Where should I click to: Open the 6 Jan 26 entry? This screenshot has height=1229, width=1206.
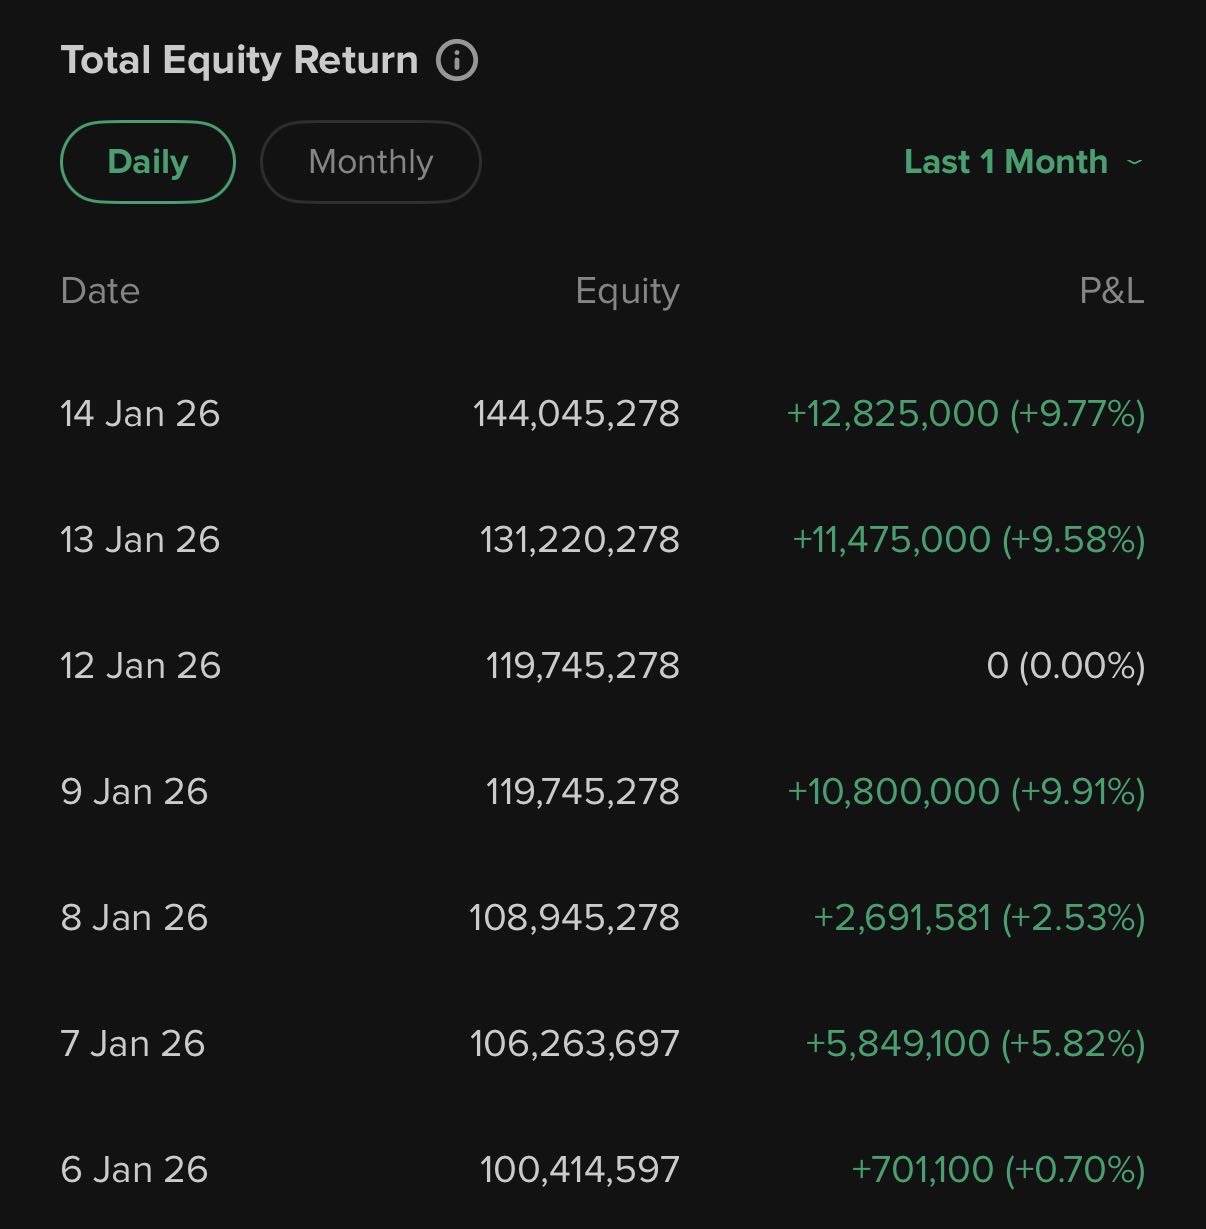point(134,1170)
